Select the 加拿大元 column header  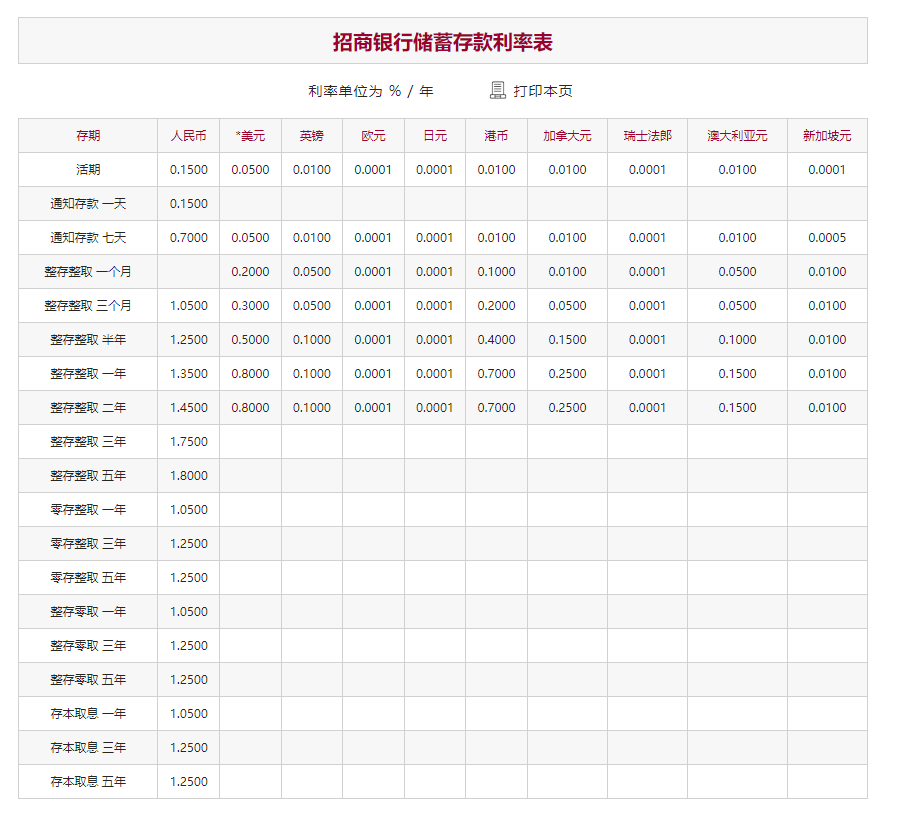pyautogui.click(x=567, y=136)
